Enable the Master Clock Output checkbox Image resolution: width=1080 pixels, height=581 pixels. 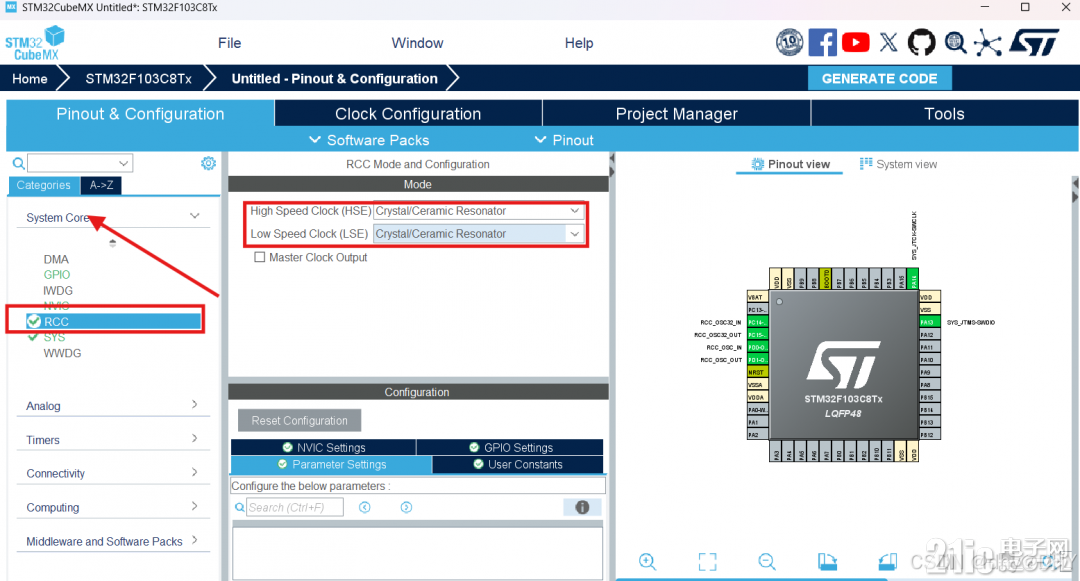coord(260,257)
